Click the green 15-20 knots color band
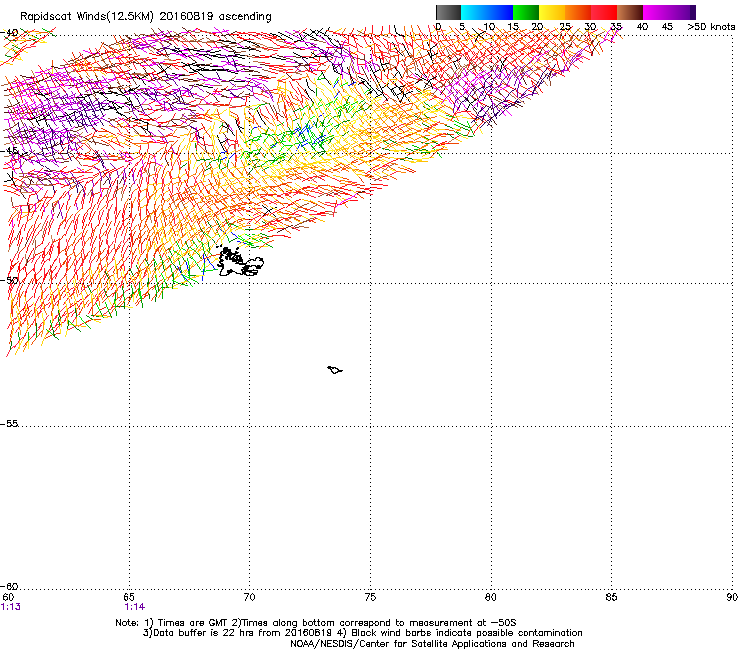Image resolution: width=740 pixels, height=650 pixels. tap(526, 12)
